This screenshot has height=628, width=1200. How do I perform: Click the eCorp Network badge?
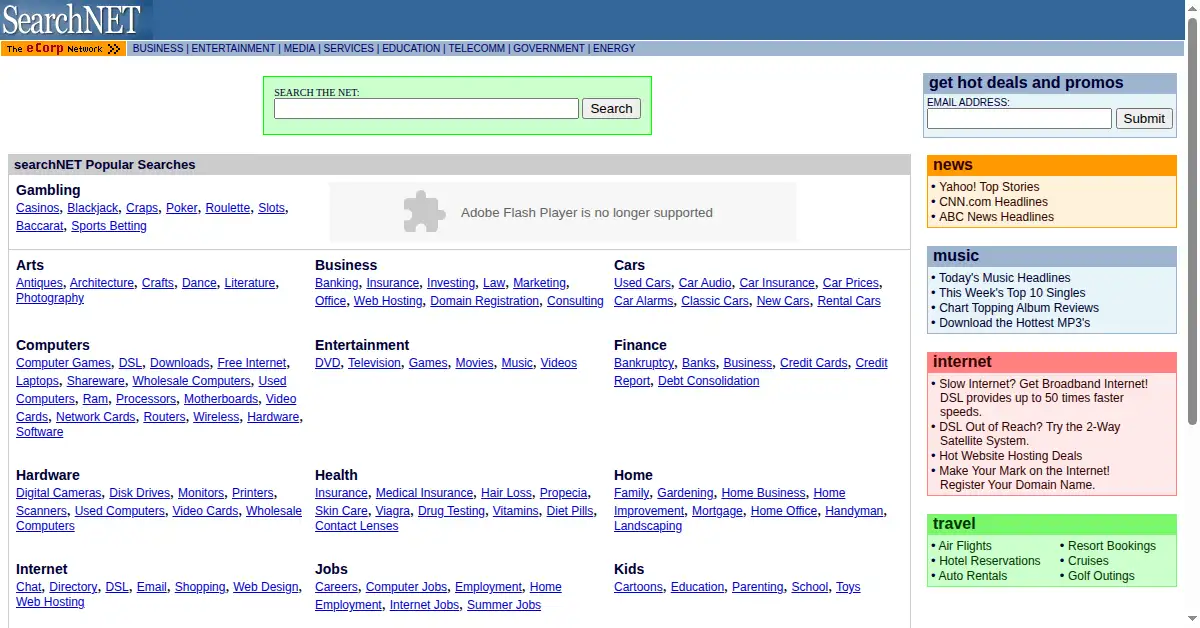[63, 48]
